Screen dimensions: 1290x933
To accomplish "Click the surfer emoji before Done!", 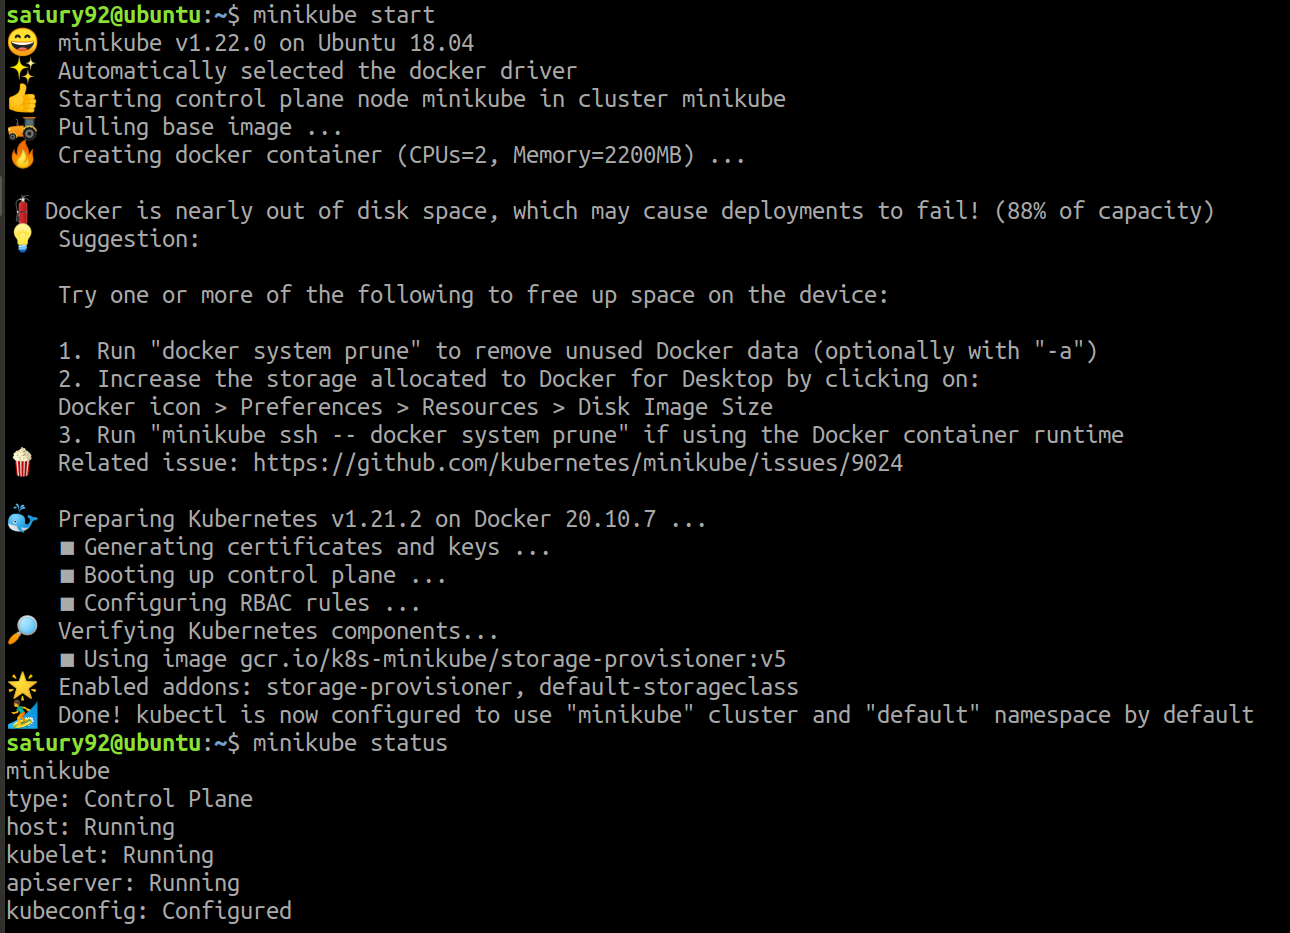I will click(22, 715).
